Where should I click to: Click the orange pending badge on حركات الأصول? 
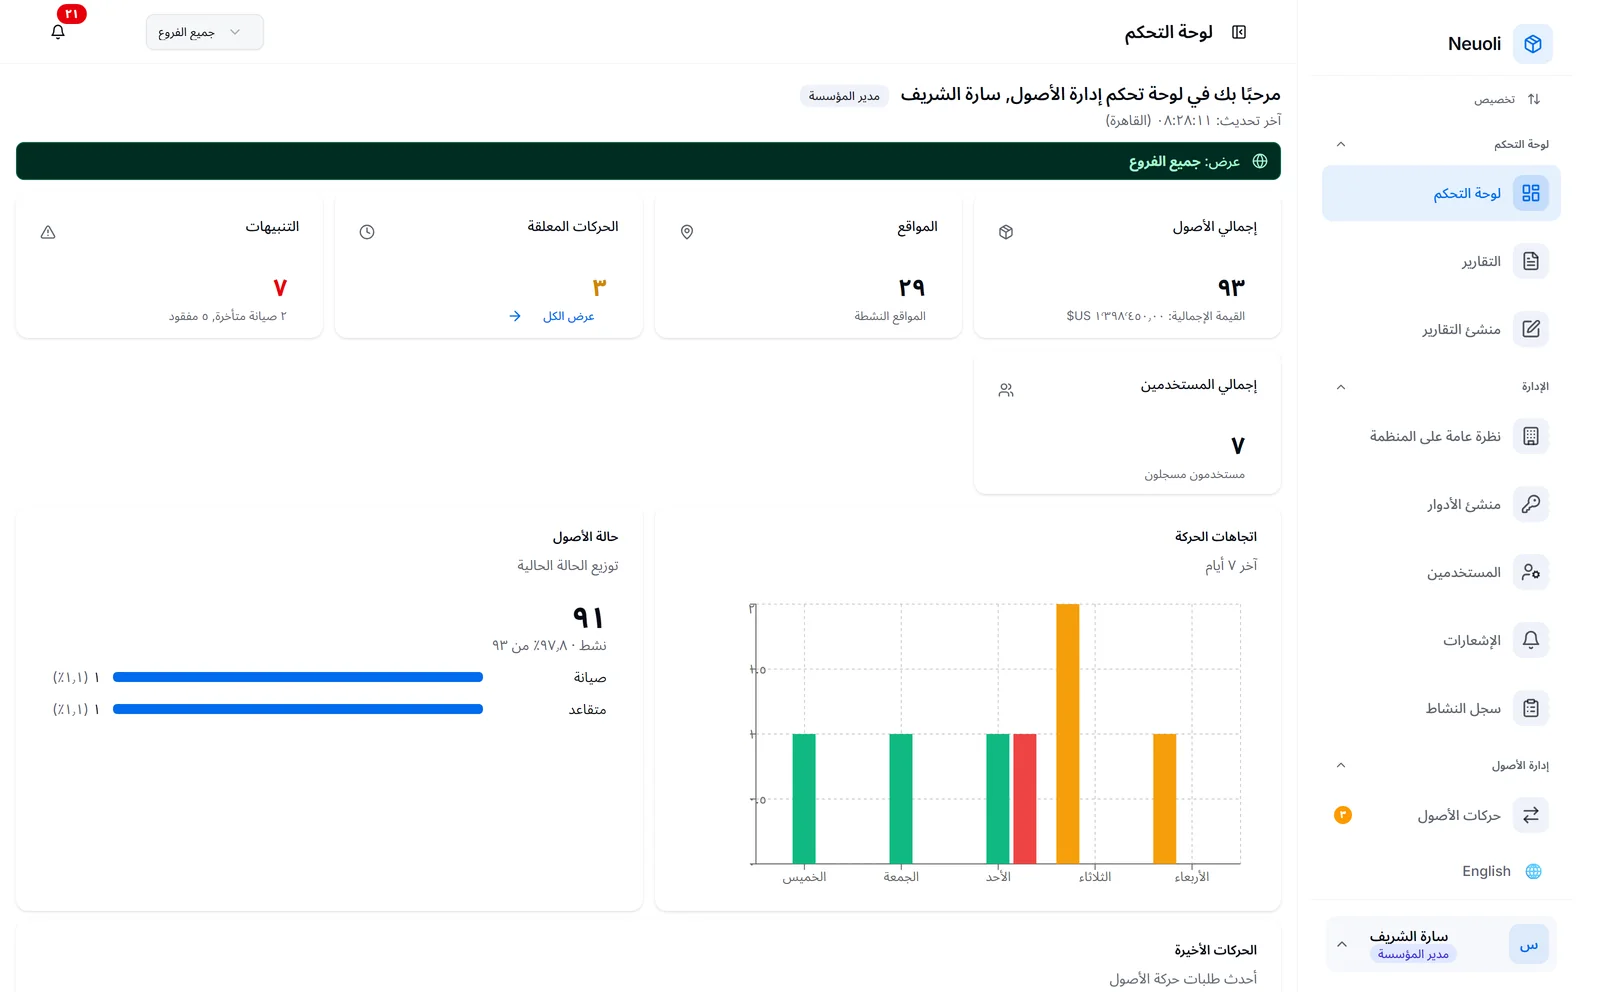[x=1343, y=815]
